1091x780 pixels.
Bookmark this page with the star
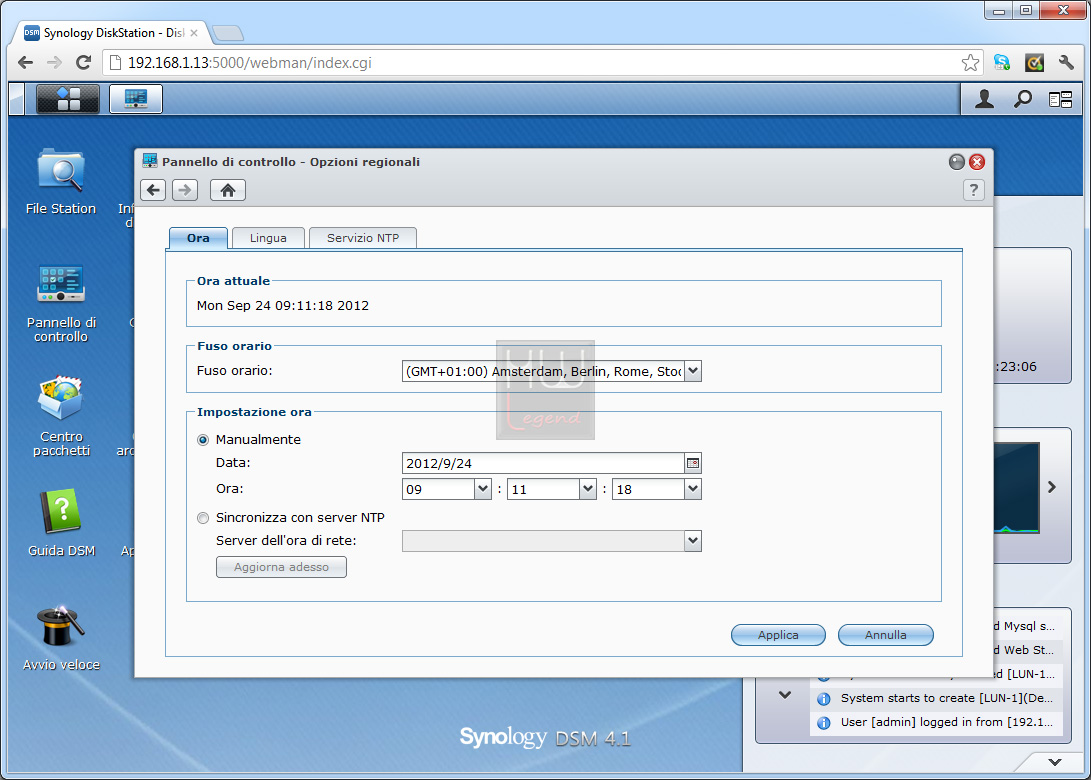tap(970, 63)
